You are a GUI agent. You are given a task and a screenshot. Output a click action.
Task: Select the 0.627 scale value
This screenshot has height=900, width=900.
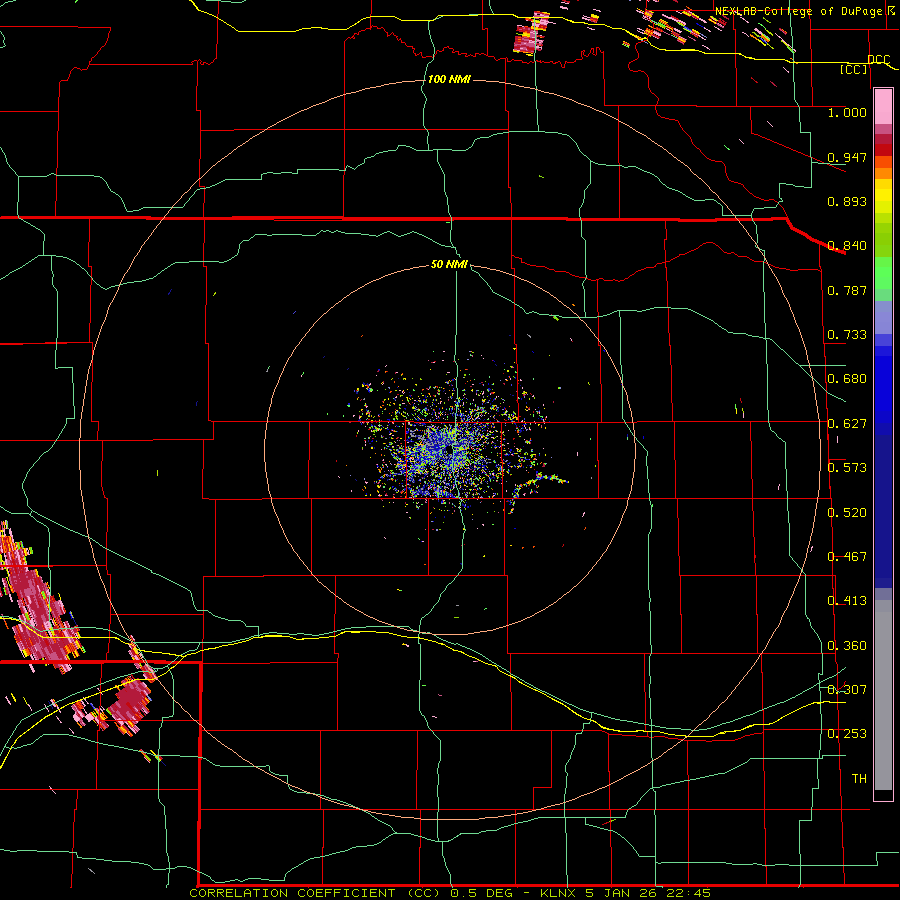(847, 424)
